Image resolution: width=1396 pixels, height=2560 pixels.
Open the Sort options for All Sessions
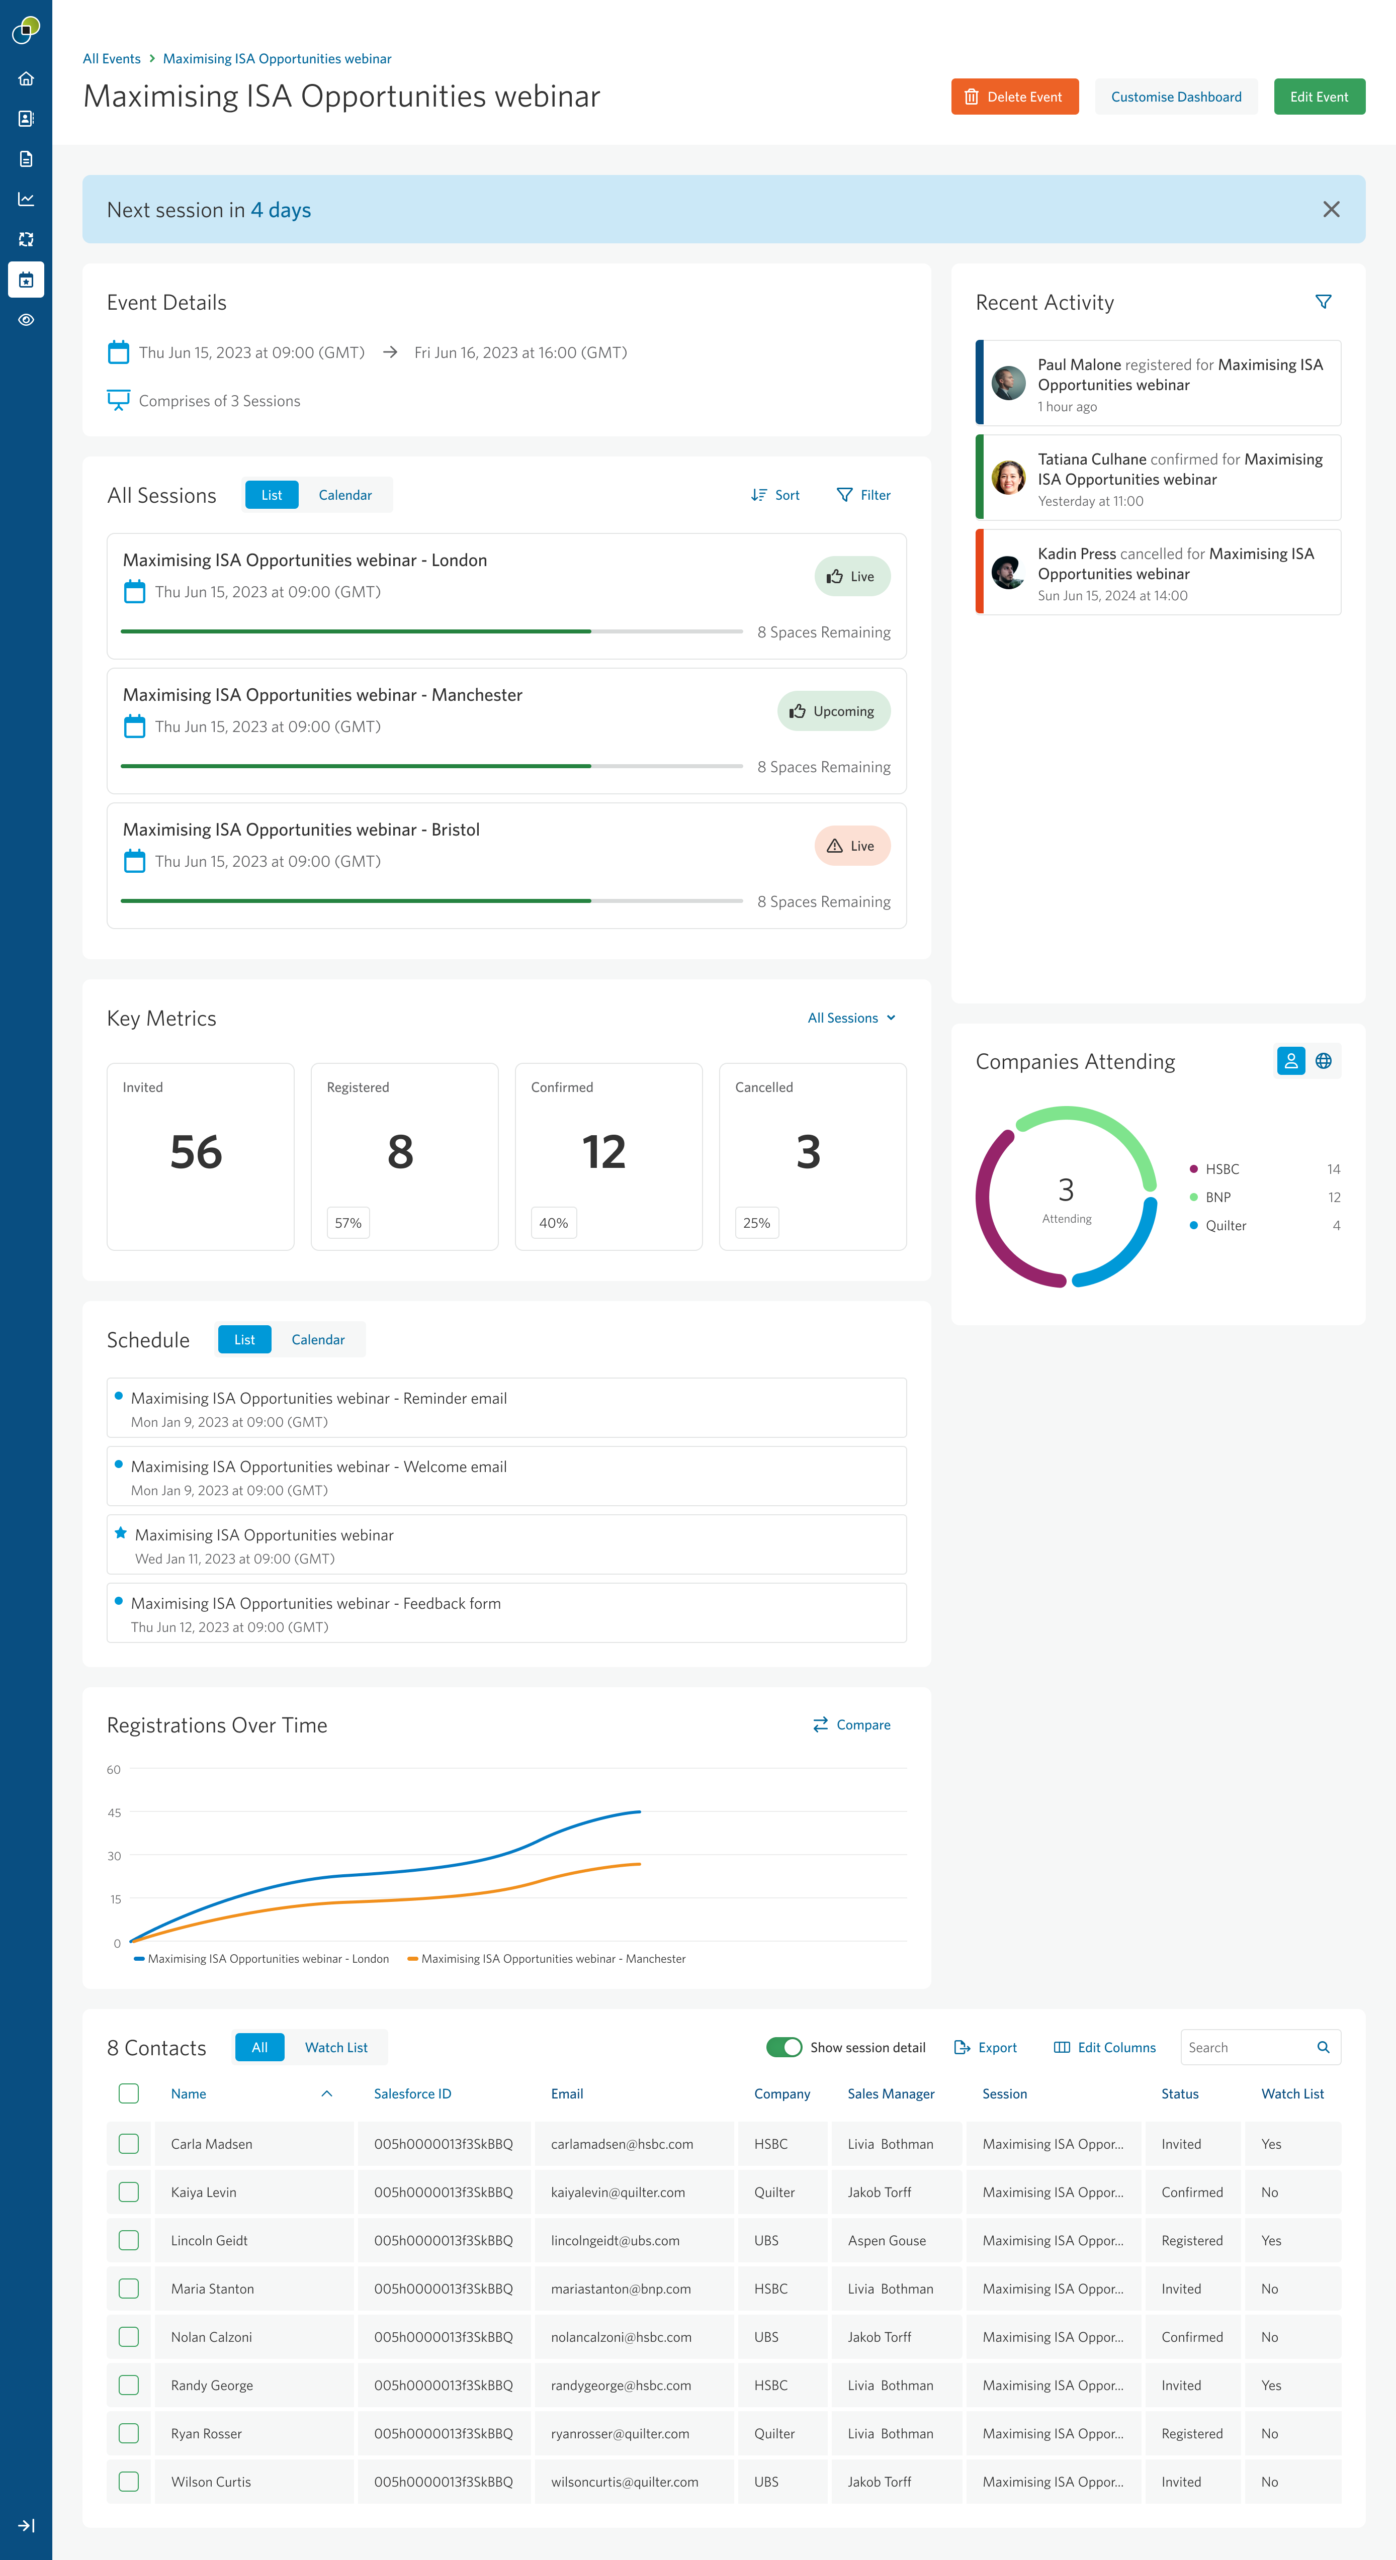(775, 495)
